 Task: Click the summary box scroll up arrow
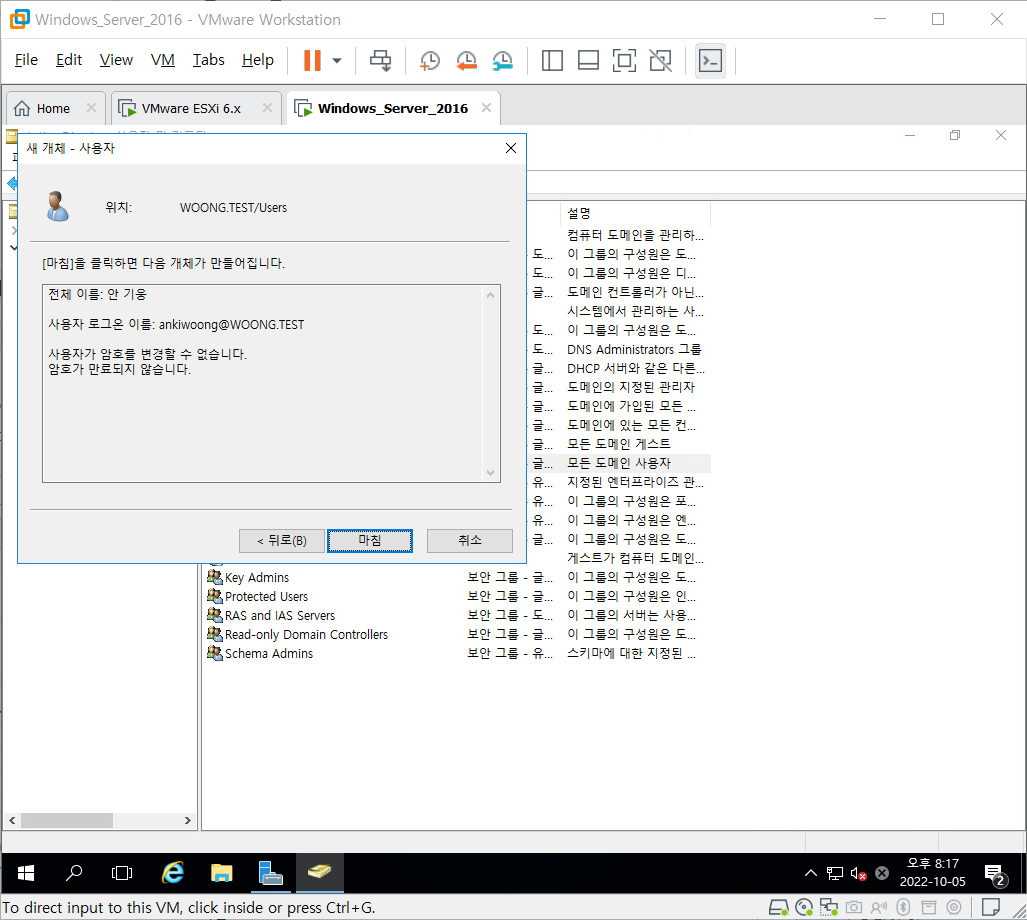(491, 295)
